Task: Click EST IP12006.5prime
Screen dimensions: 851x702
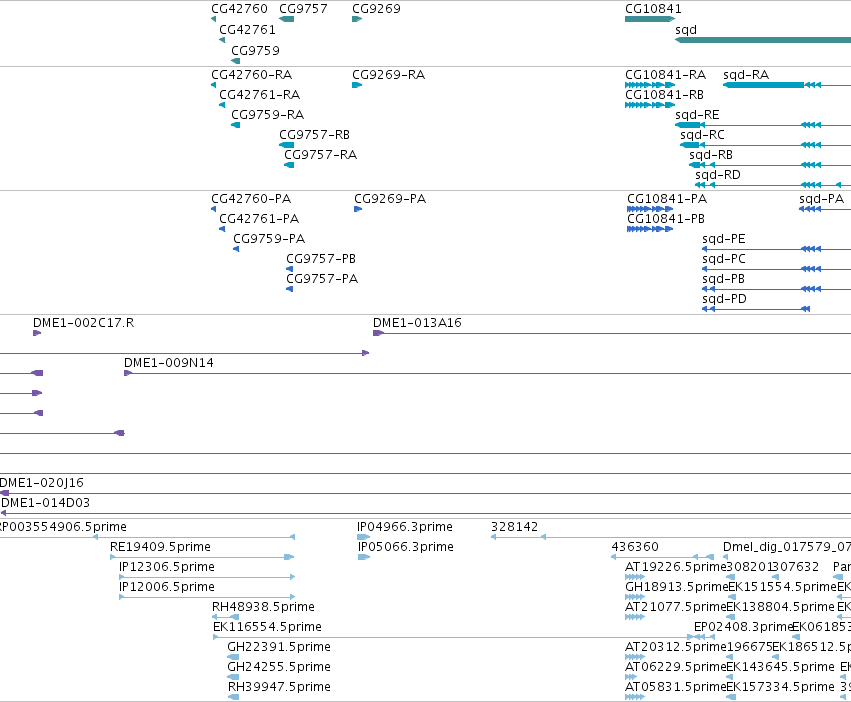Action: coord(167,587)
